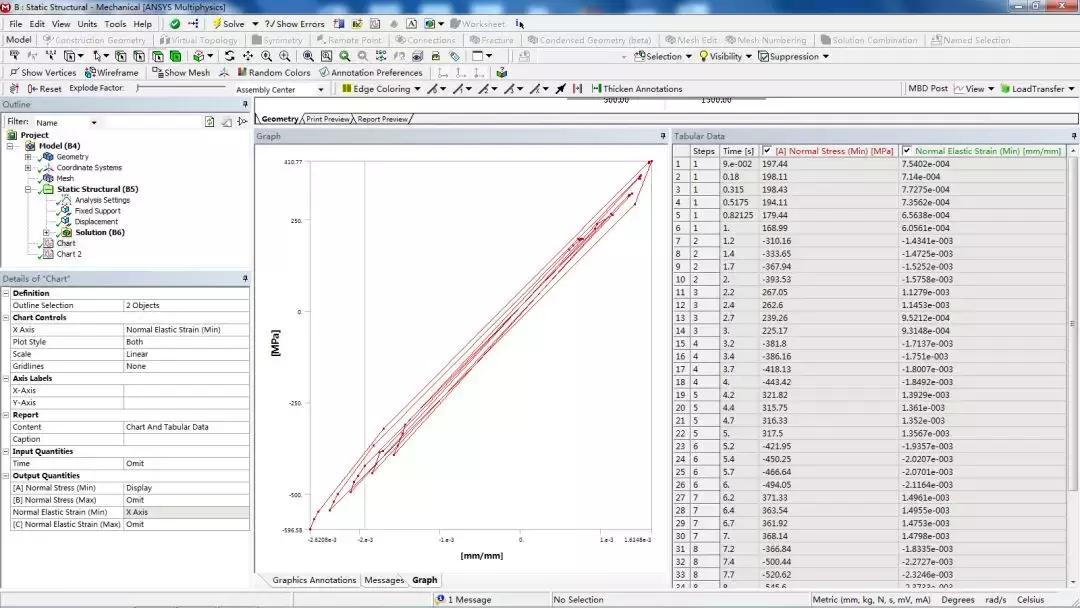
Task: Adjust the Explode Factor slider
Action: coord(182,88)
